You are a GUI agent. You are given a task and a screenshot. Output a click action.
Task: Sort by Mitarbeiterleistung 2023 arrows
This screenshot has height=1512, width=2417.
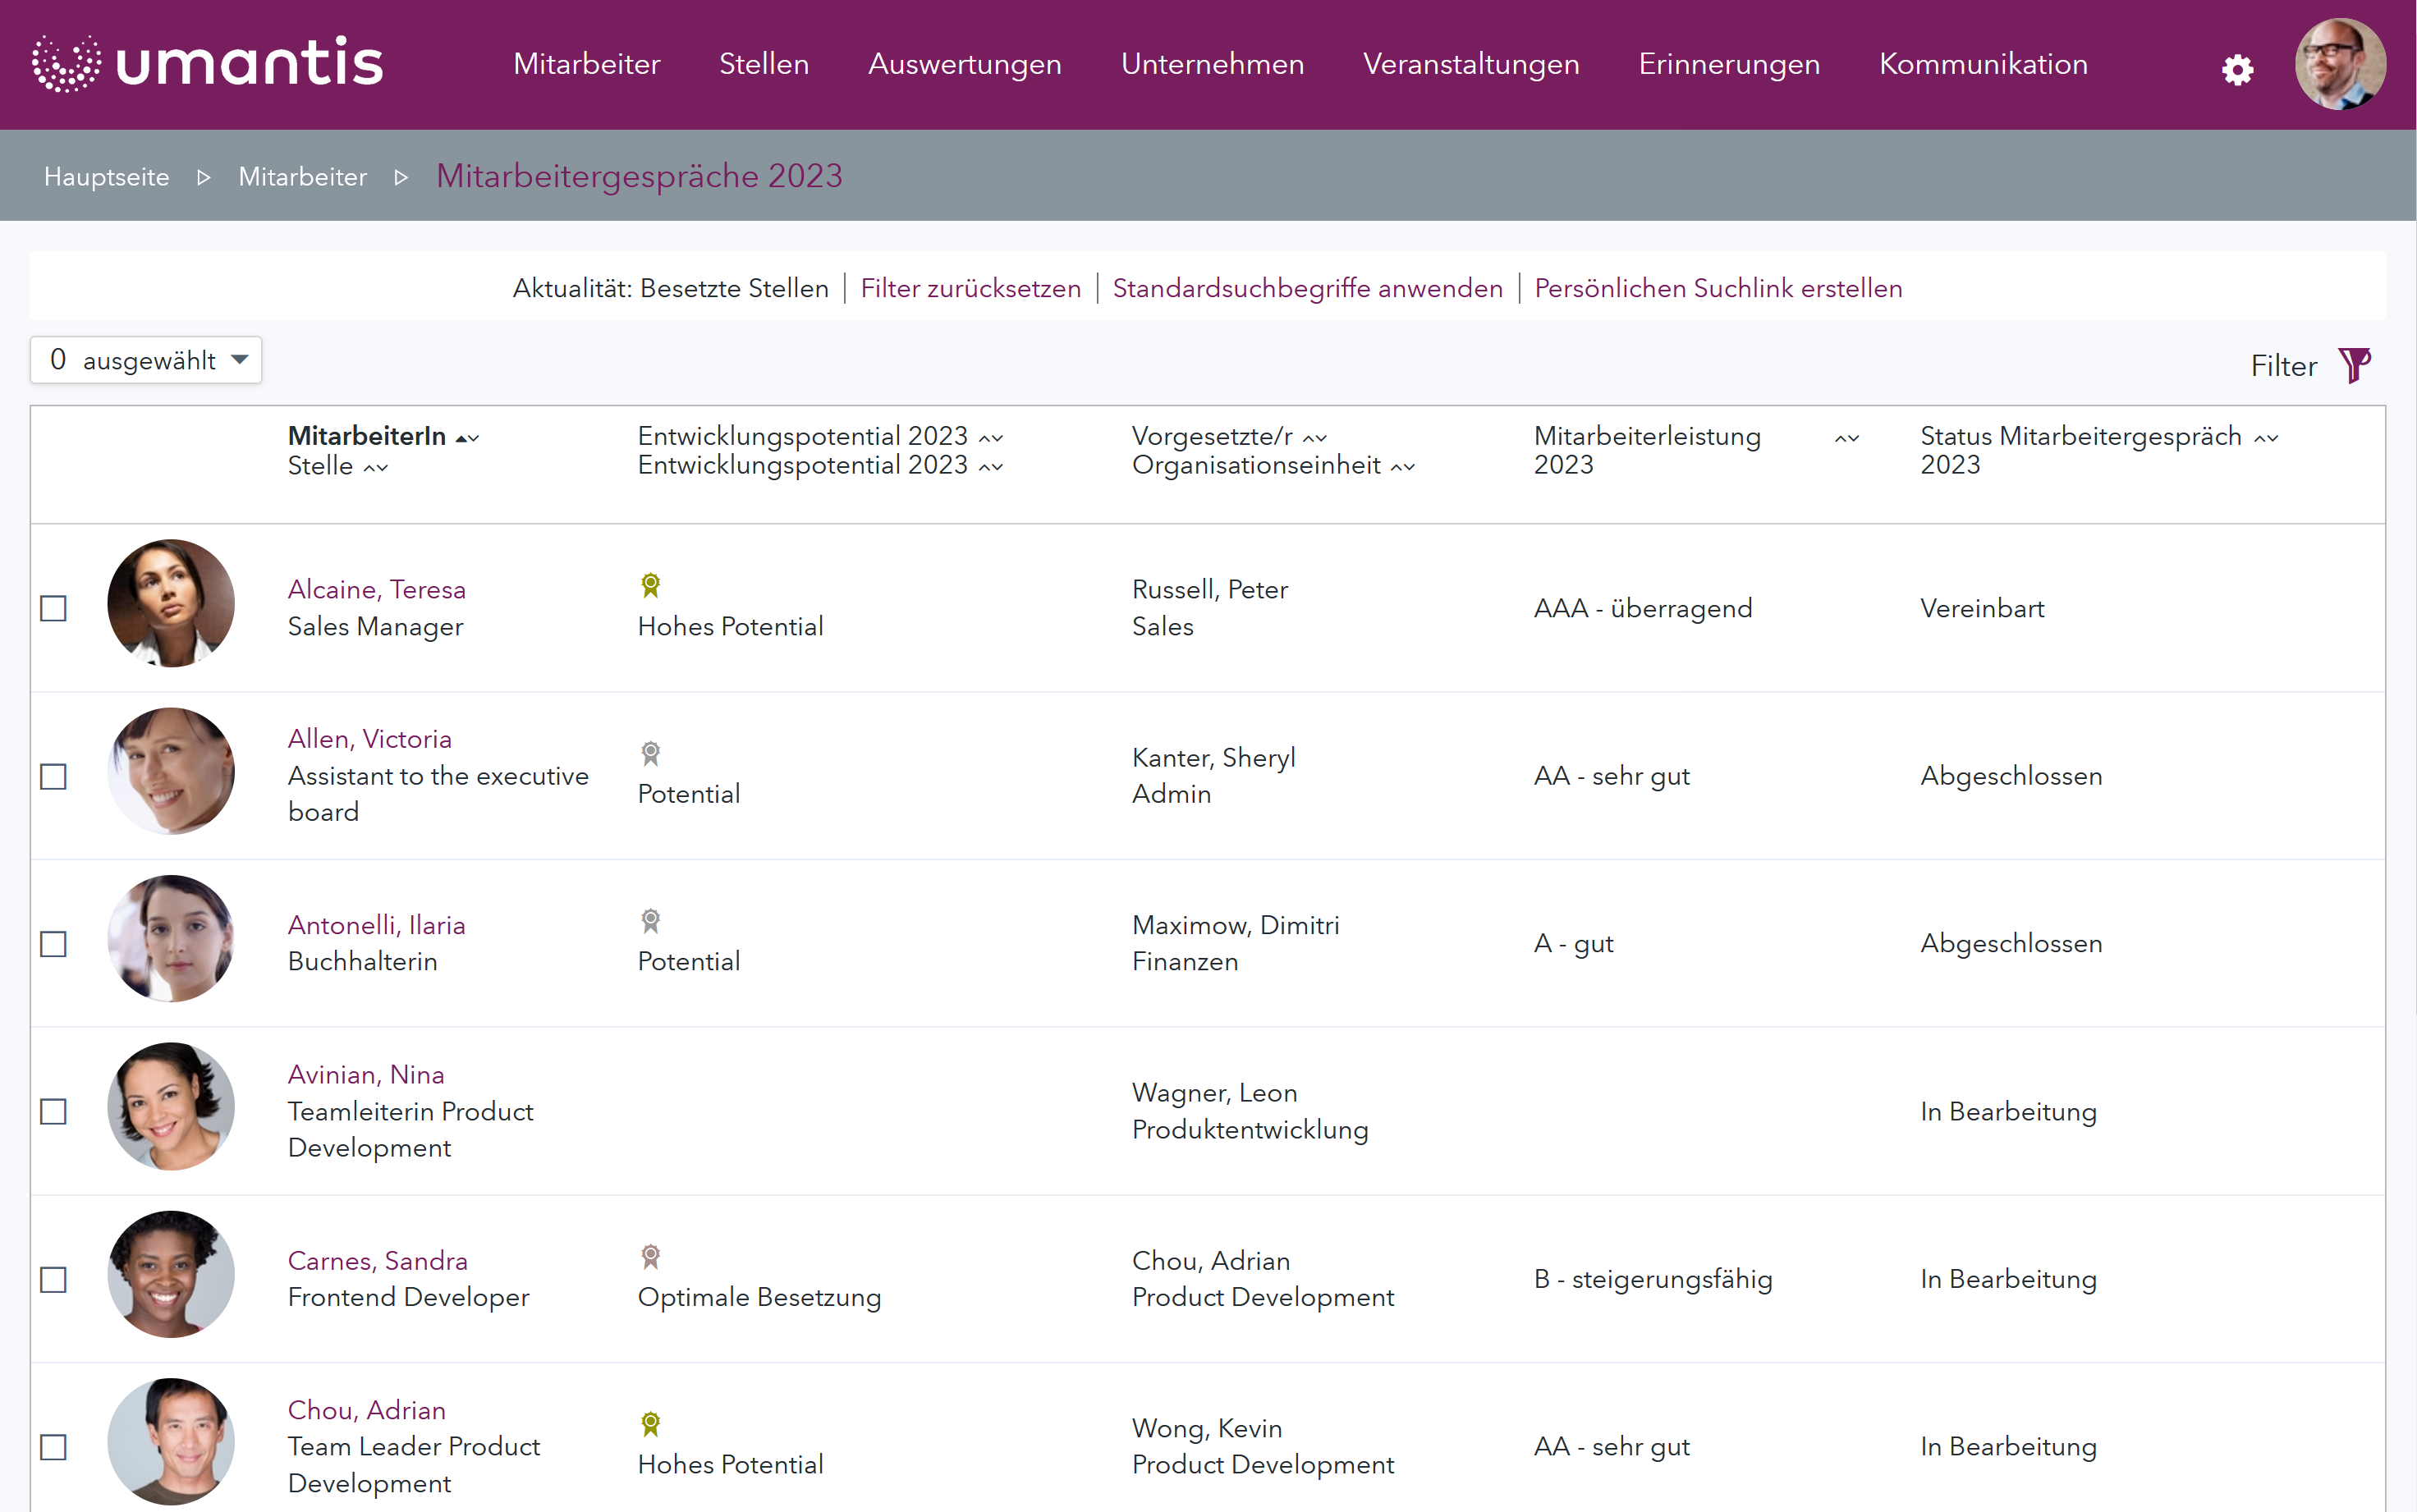(x=1846, y=438)
